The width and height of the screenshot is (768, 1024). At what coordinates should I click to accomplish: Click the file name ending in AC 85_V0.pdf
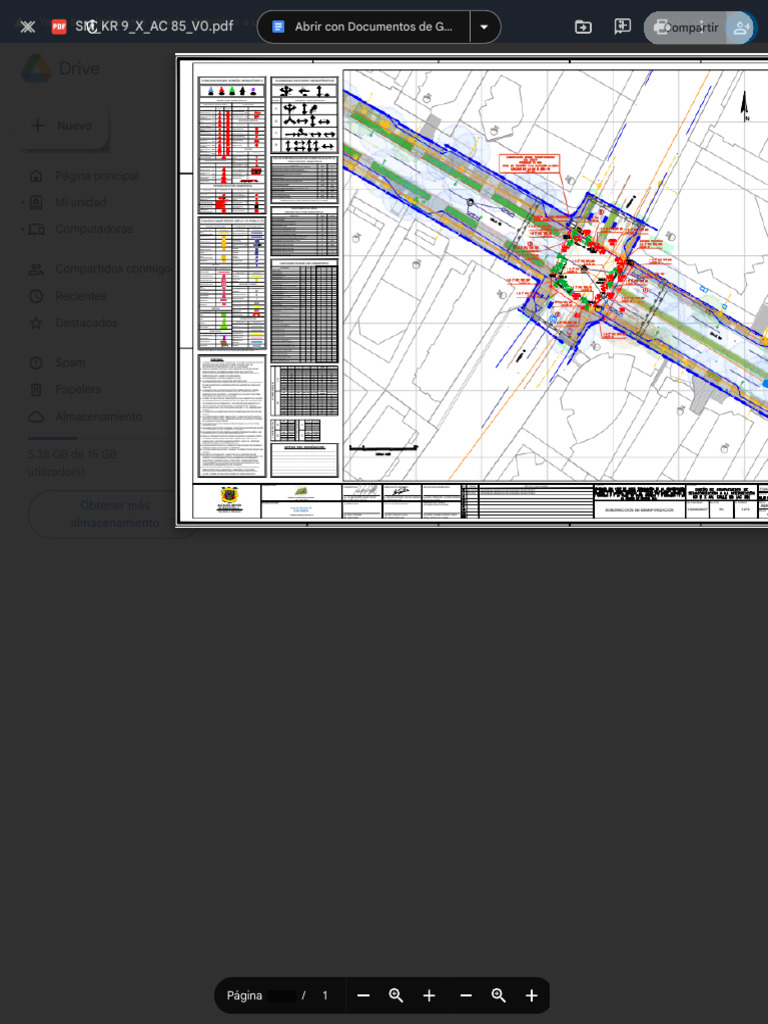(154, 27)
